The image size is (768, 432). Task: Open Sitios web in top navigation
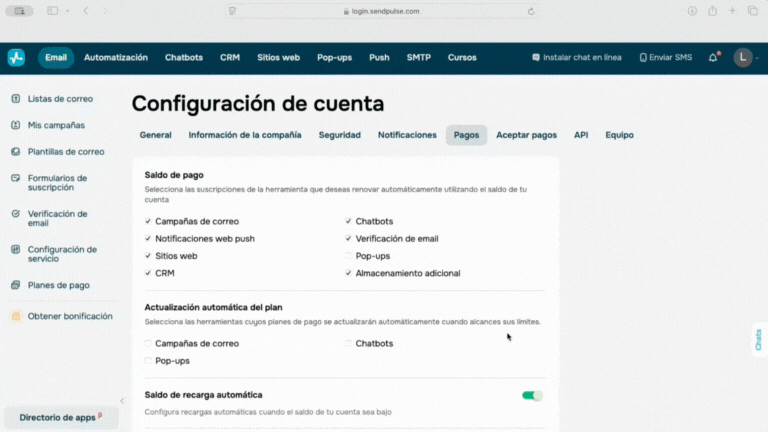[x=278, y=58]
